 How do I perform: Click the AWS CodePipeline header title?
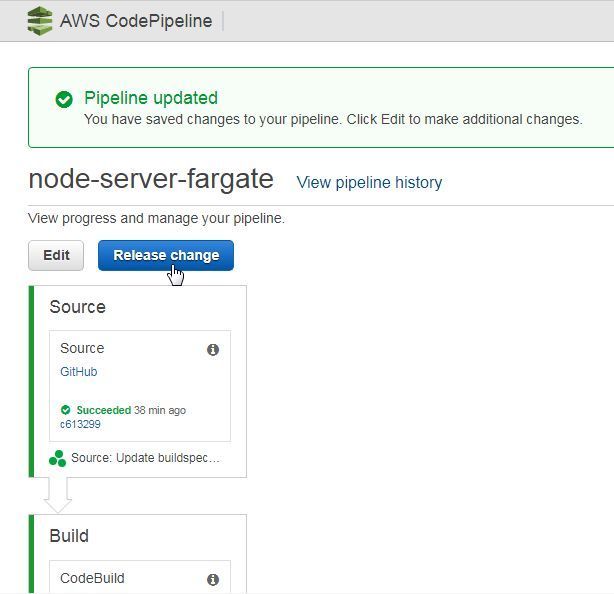[136, 21]
